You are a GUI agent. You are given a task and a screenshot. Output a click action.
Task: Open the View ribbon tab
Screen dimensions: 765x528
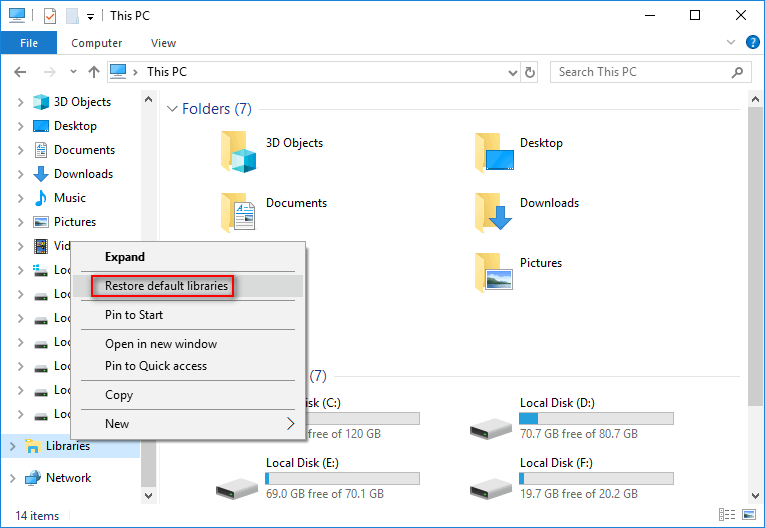point(163,43)
